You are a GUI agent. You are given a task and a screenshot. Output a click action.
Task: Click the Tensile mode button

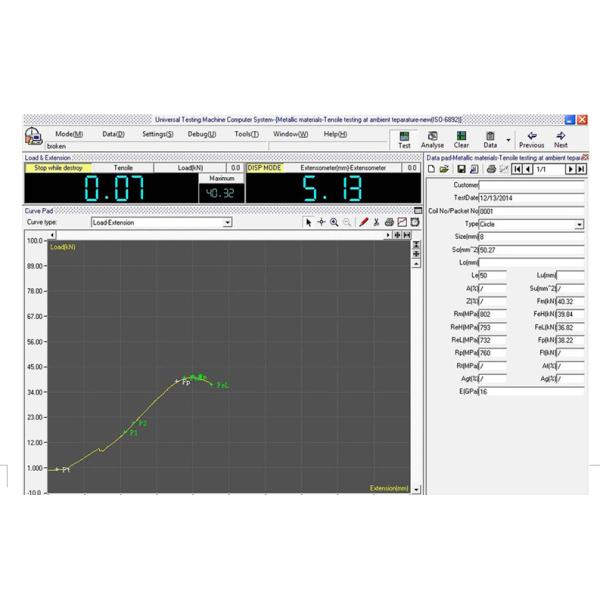[x=123, y=168]
